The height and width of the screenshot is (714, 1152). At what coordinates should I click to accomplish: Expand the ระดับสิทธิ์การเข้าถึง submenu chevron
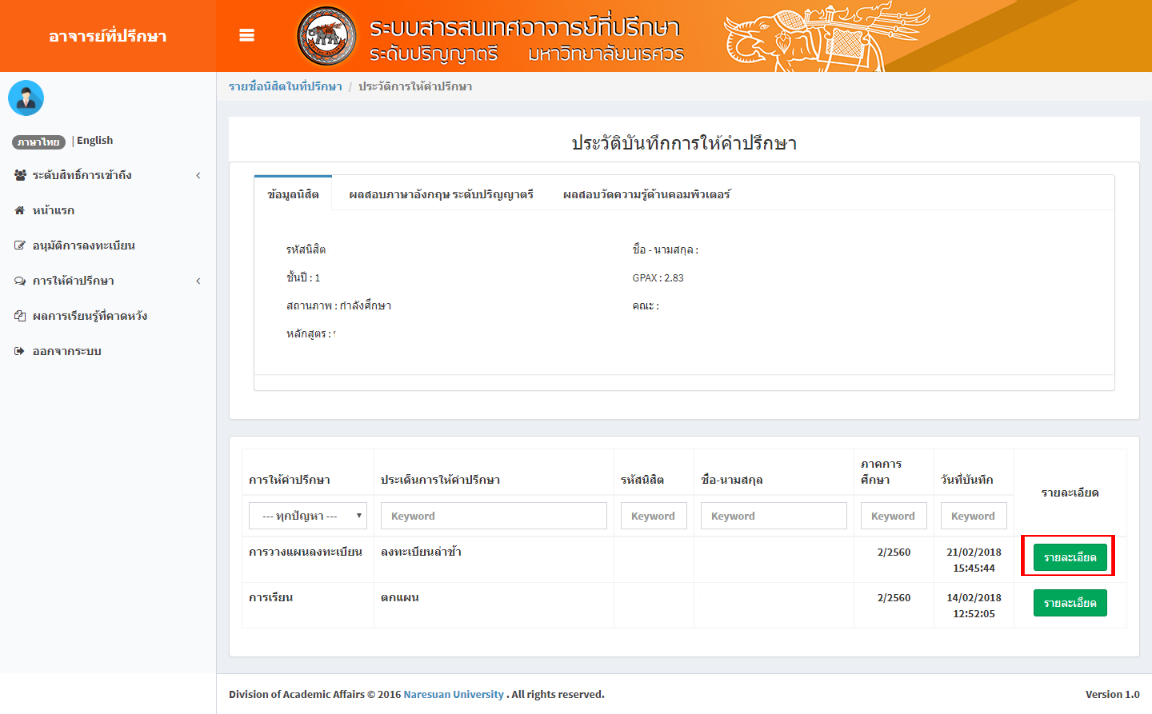198,176
